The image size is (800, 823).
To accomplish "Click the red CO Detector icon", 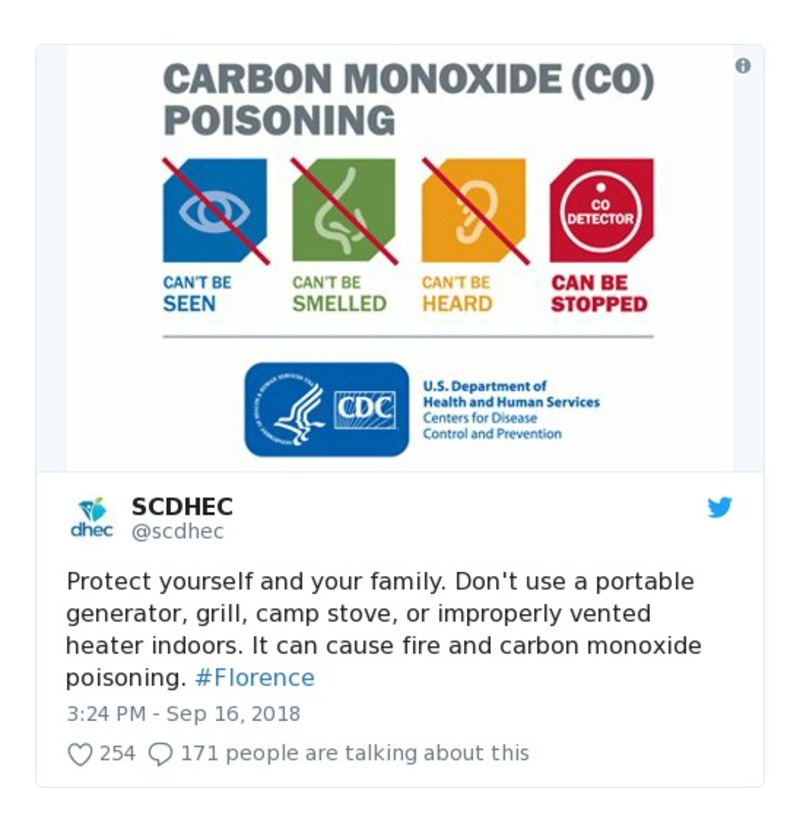I will [x=601, y=210].
